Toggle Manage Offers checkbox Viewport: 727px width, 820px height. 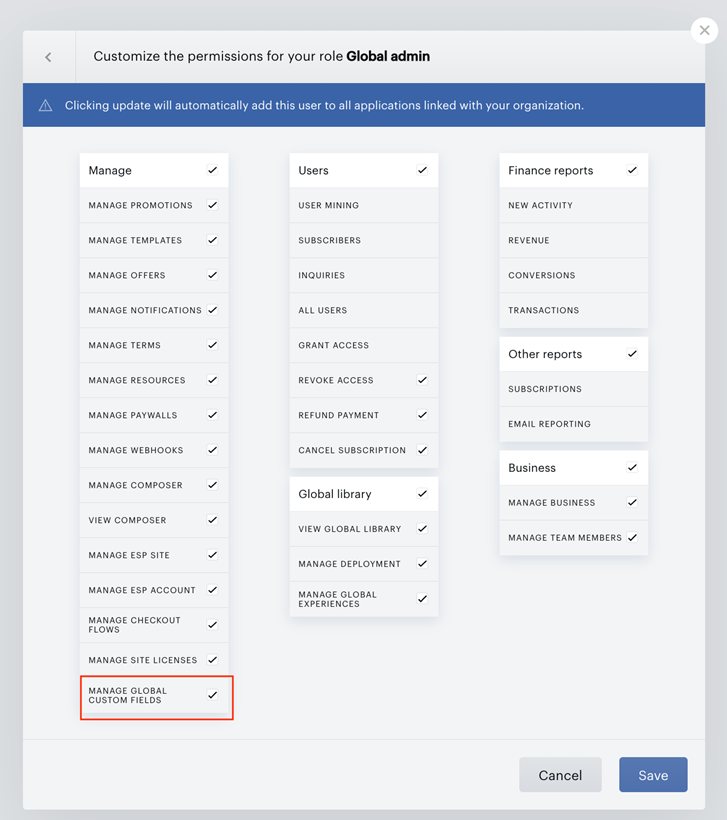[x=212, y=275]
